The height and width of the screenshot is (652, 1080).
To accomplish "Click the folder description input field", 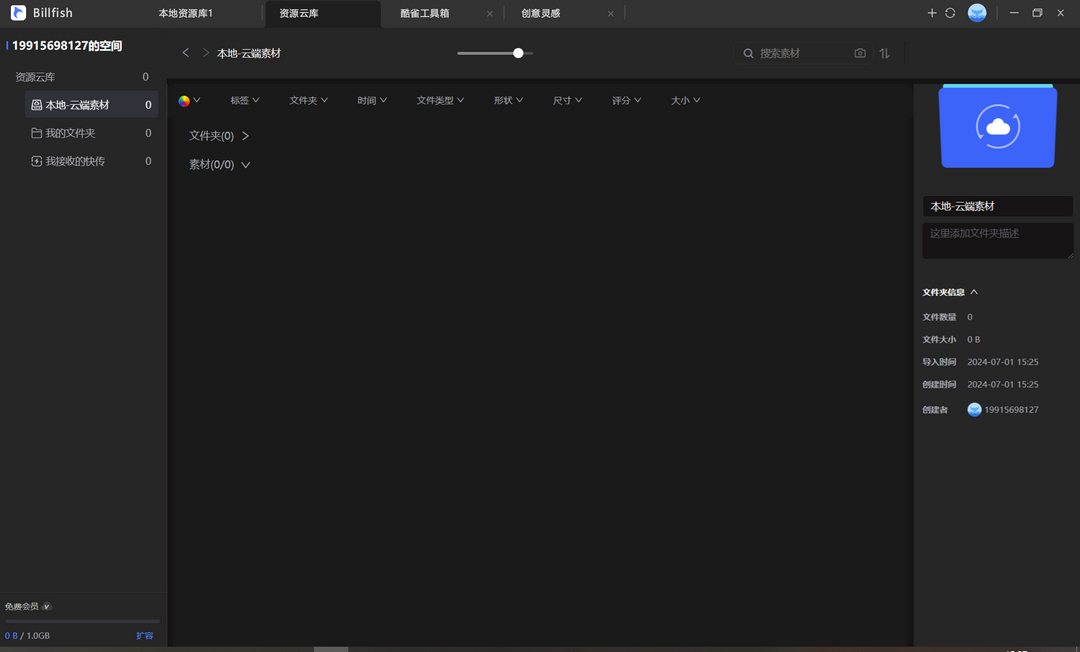I will [x=997, y=240].
